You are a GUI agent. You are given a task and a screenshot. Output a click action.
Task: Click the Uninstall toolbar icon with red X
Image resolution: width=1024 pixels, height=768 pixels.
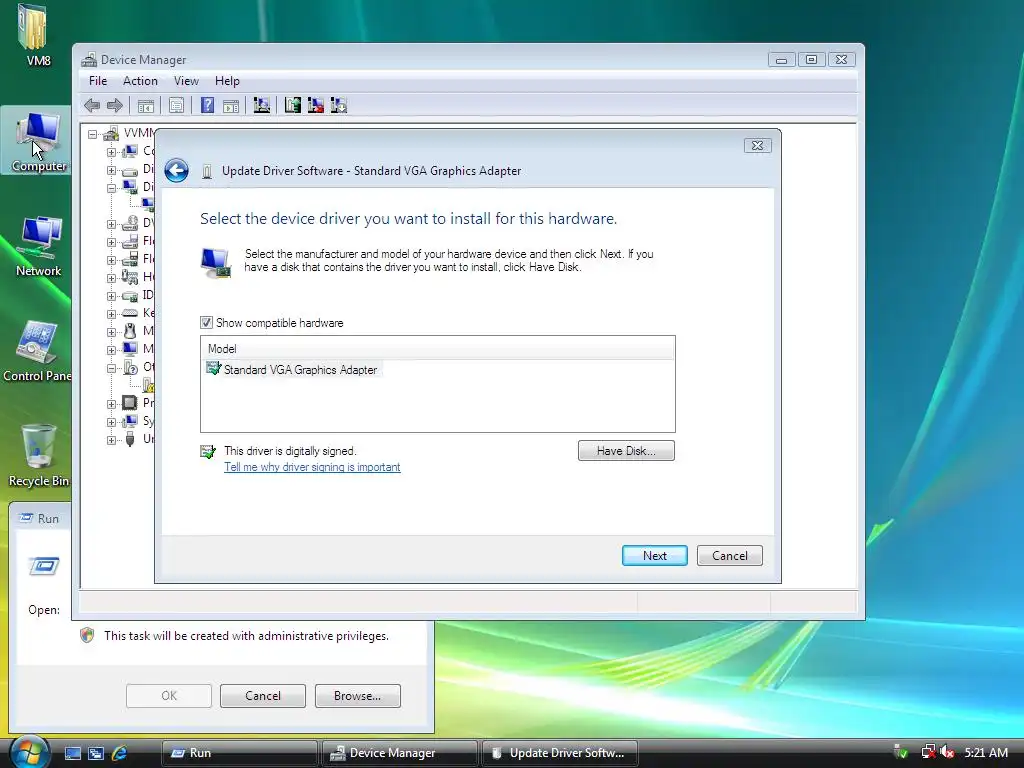pyautogui.click(x=315, y=105)
